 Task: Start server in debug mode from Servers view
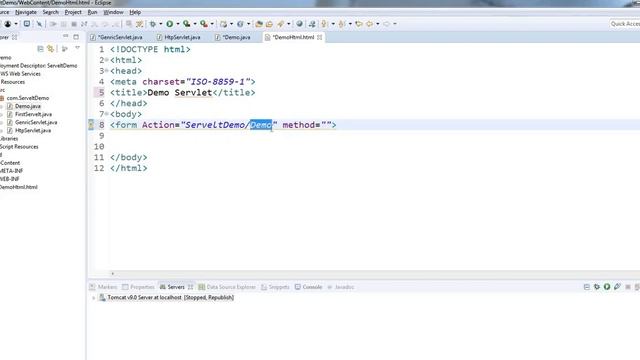[x=597, y=287]
